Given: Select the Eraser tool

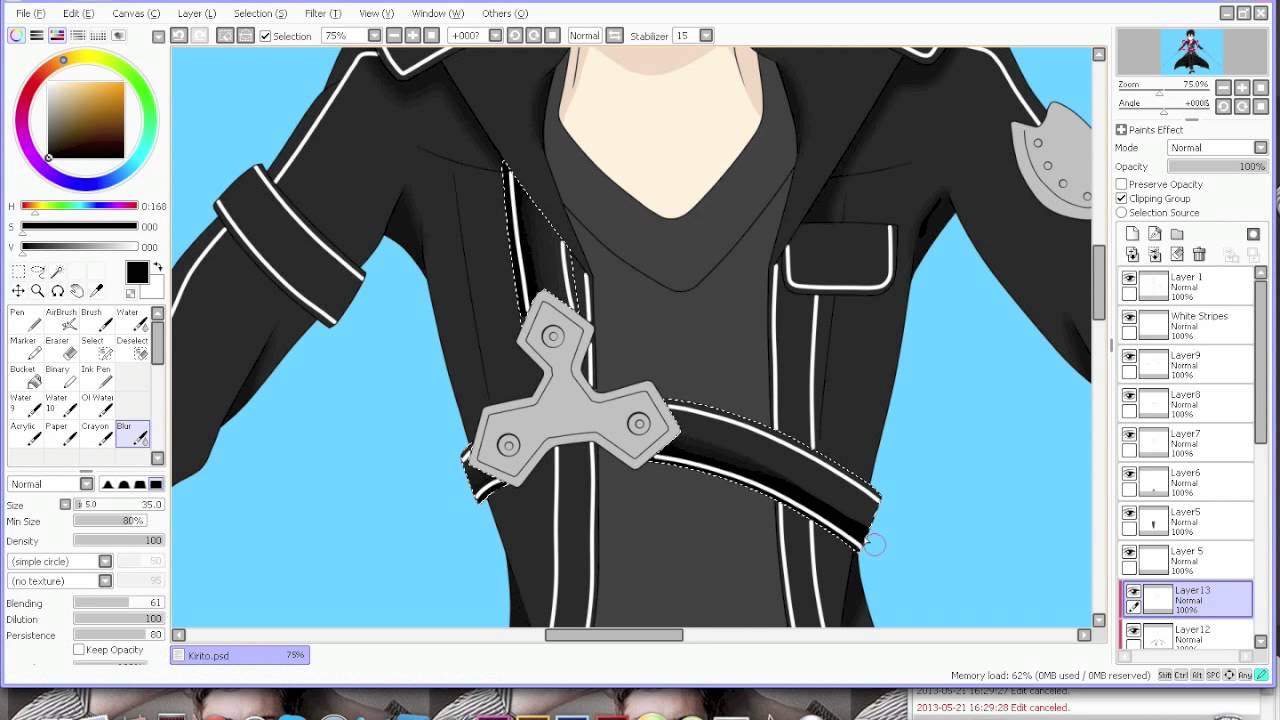Looking at the screenshot, I should point(61,348).
